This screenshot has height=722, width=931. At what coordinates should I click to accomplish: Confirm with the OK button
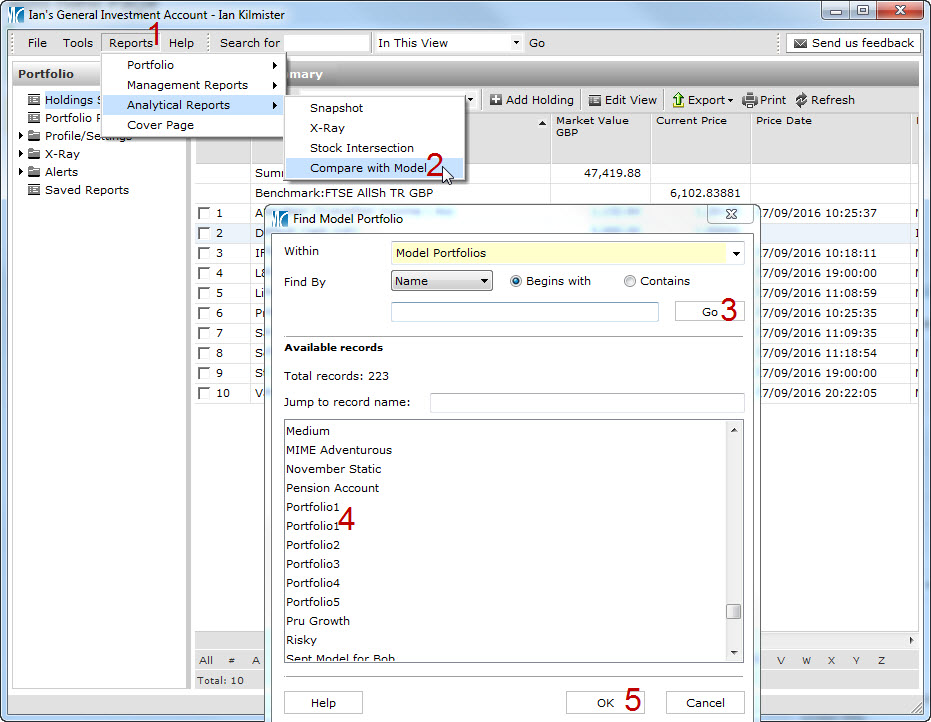(x=605, y=703)
